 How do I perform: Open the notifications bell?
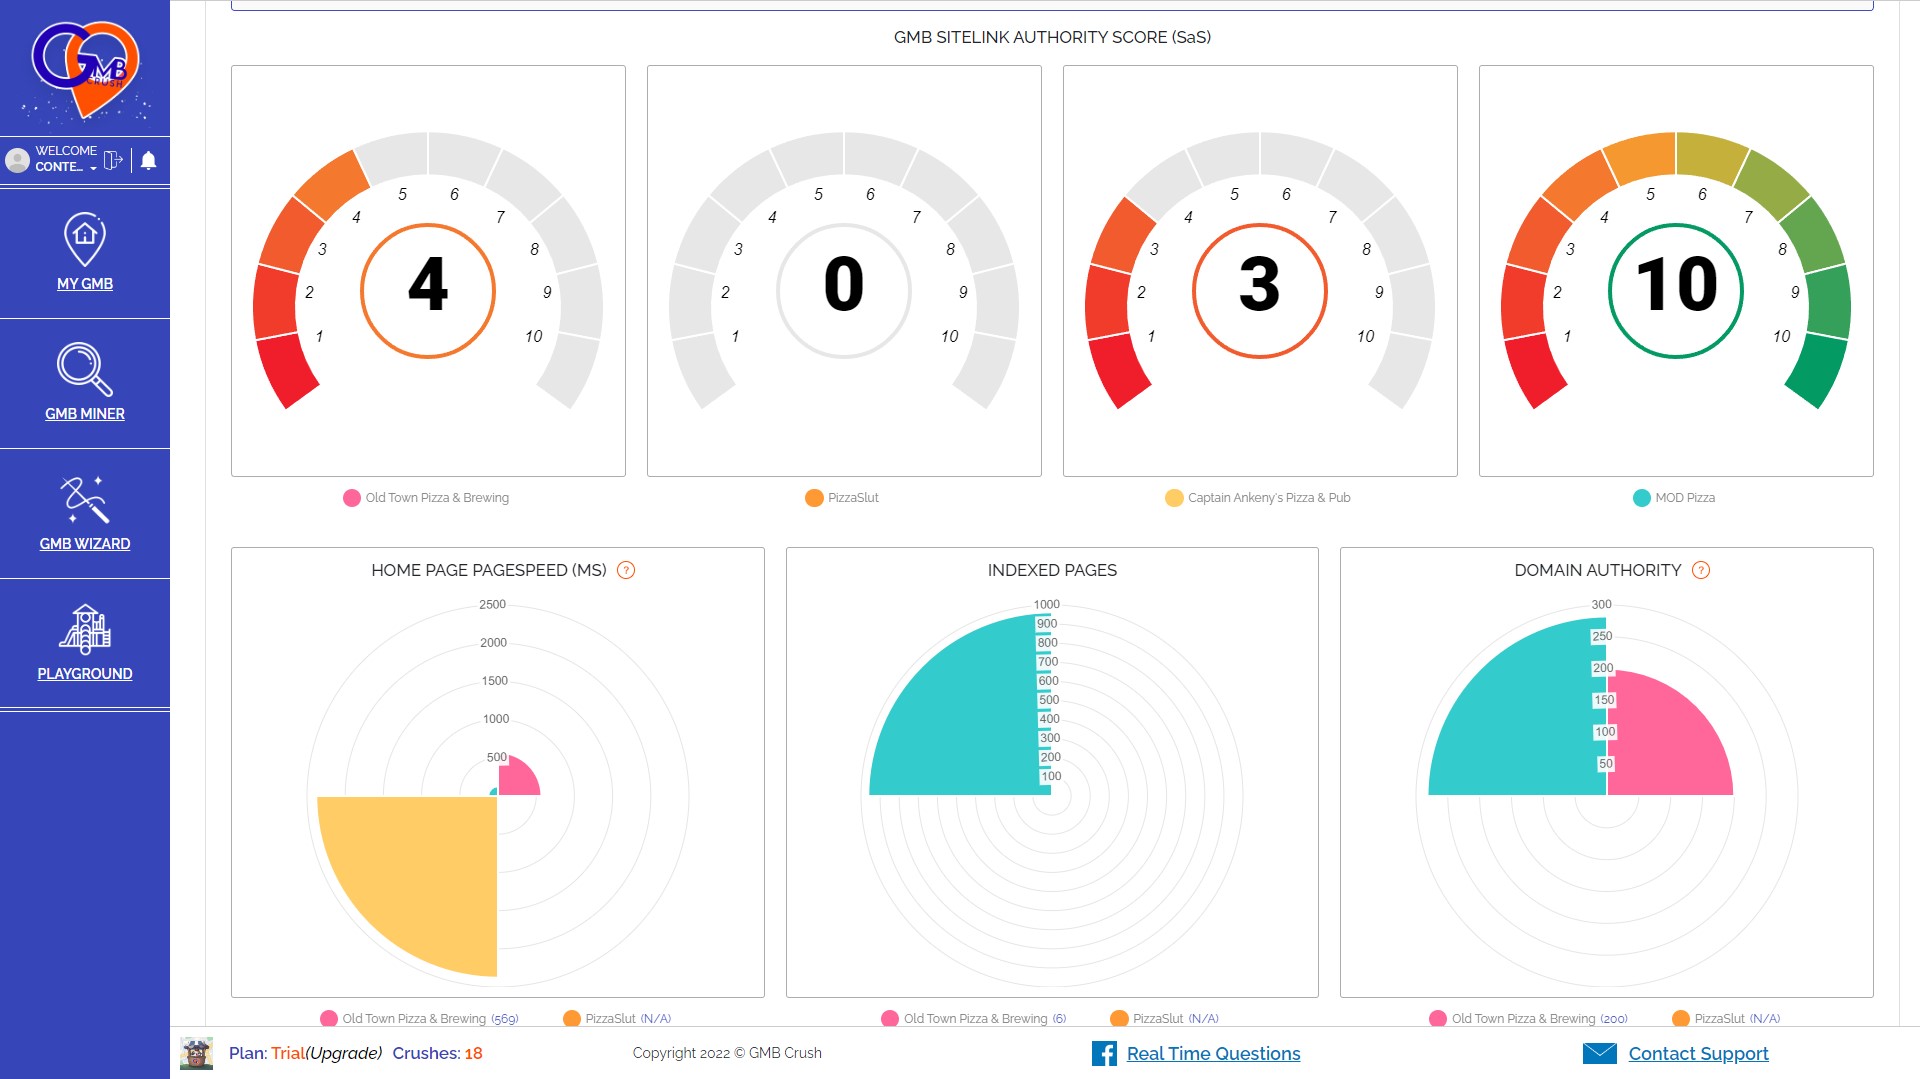click(x=149, y=160)
